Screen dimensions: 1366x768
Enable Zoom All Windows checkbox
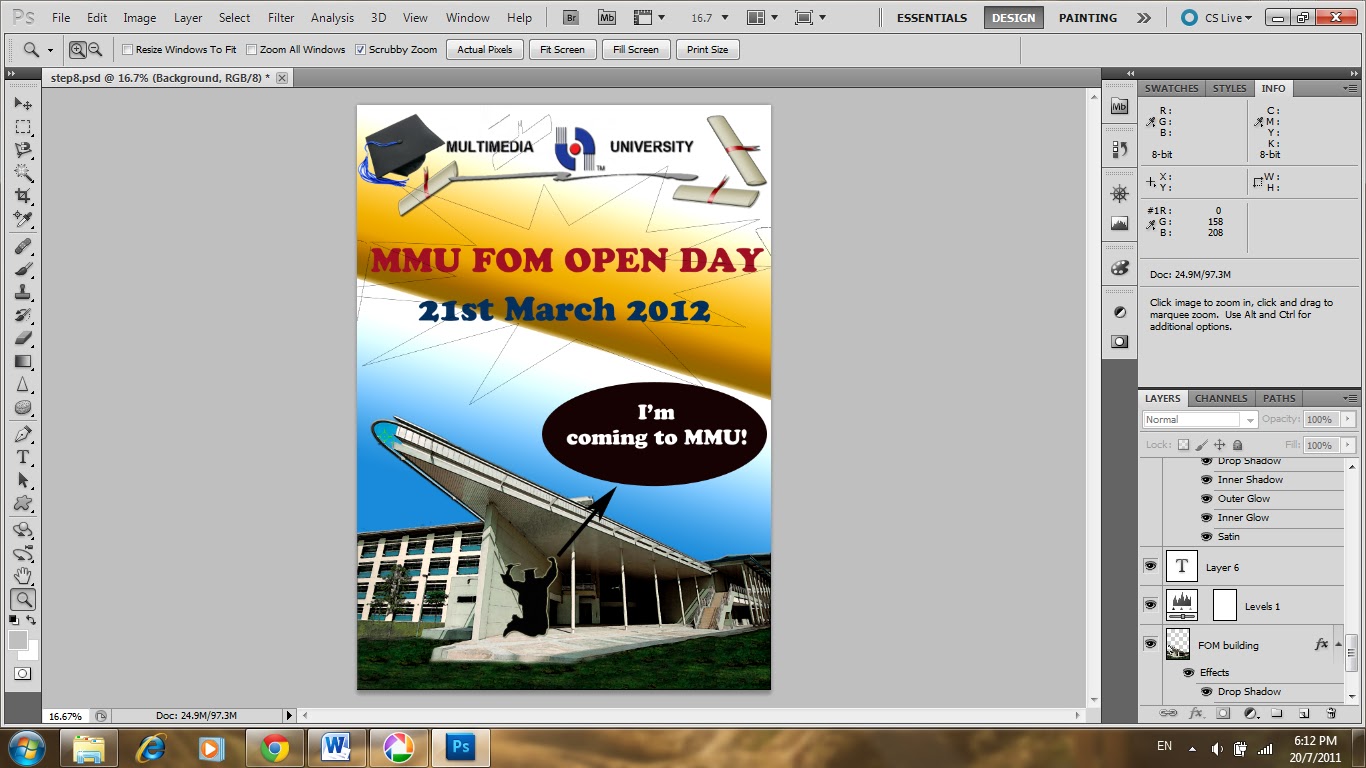tap(252, 49)
